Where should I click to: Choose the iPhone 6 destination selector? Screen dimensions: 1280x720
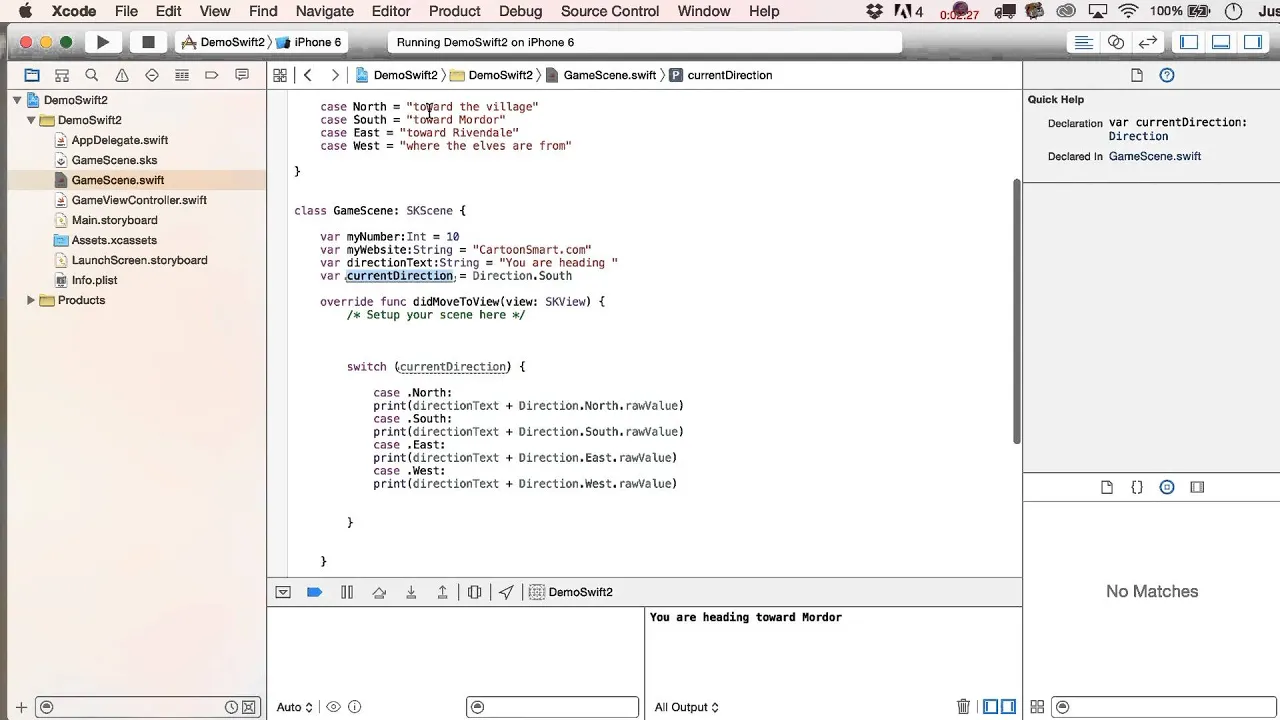(309, 42)
